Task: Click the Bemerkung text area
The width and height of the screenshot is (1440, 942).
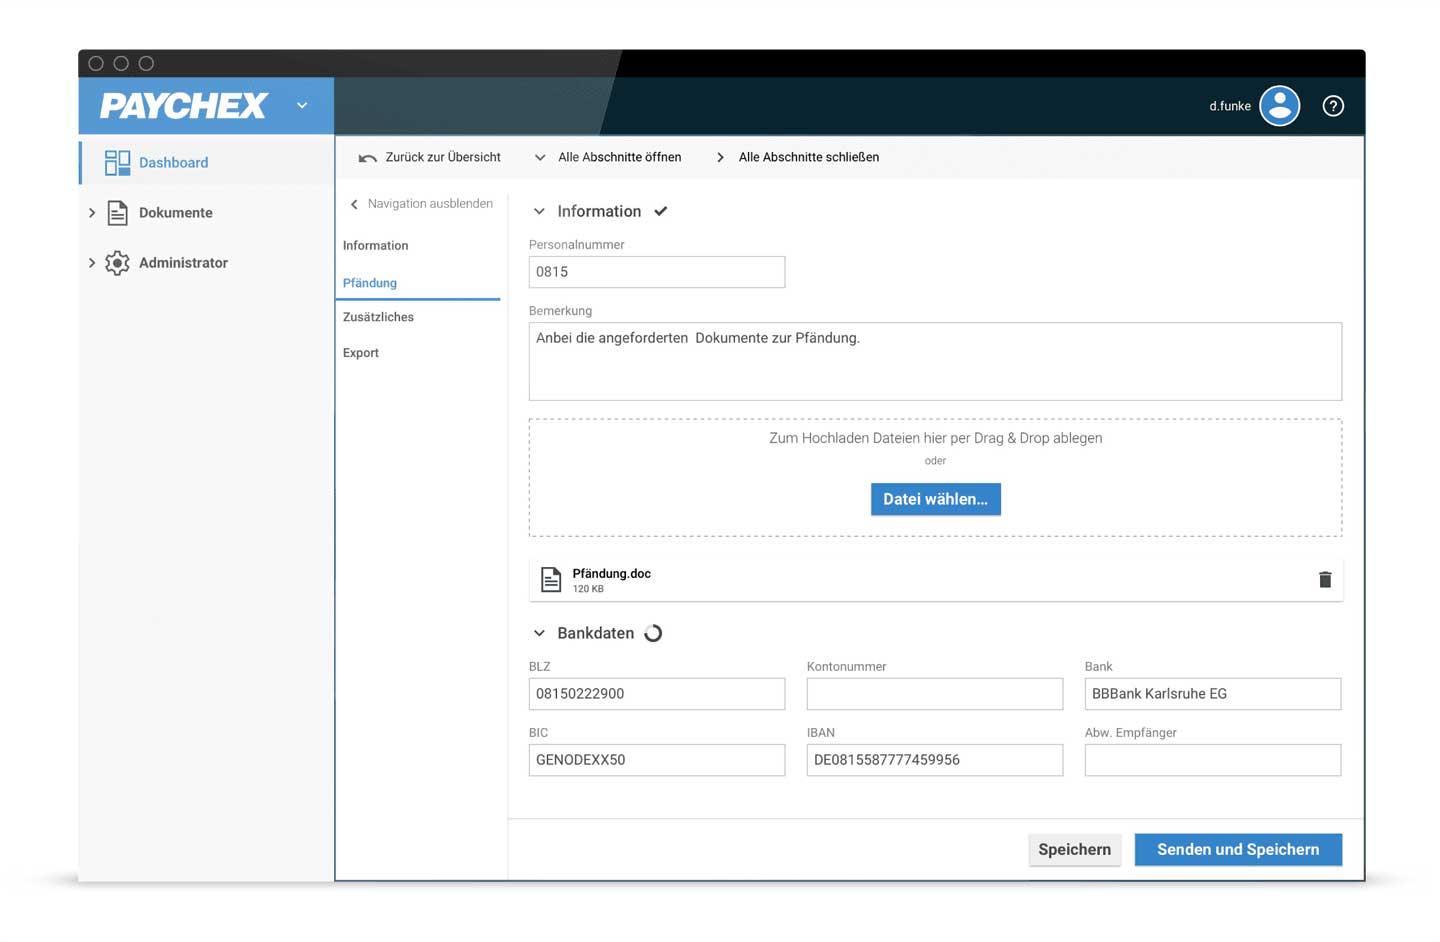Action: click(x=935, y=361)
